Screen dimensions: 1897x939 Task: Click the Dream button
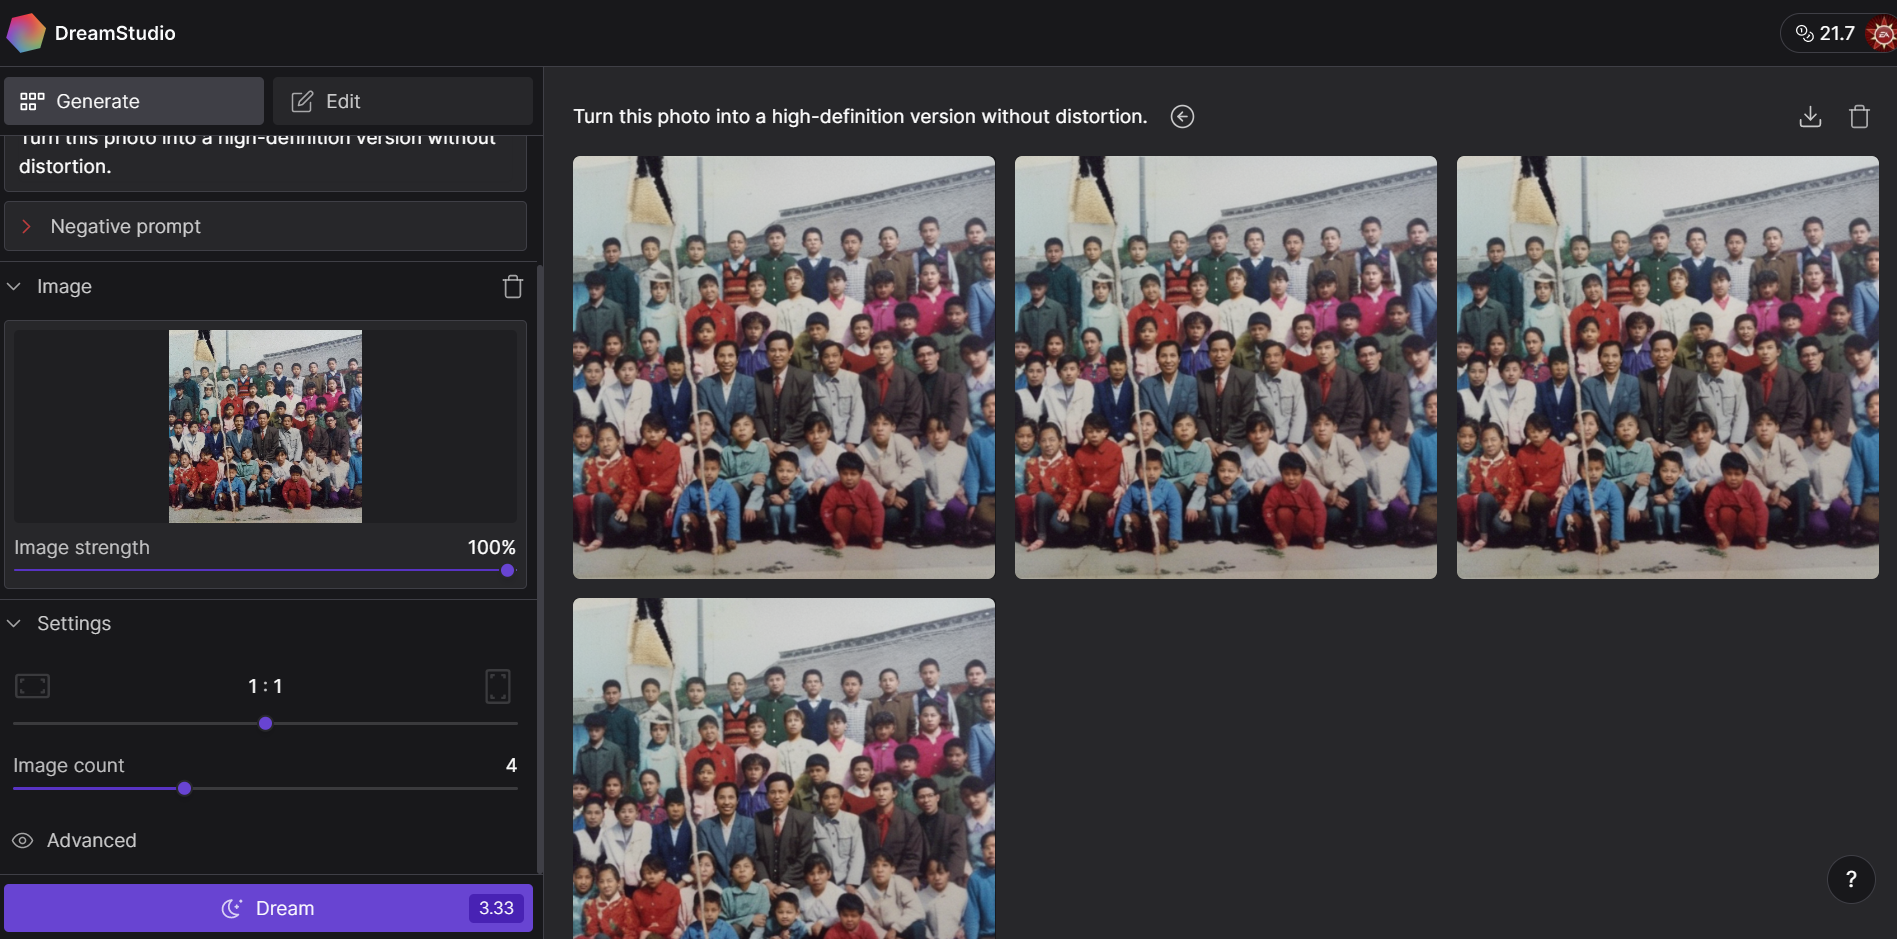[x=268, y=908]
